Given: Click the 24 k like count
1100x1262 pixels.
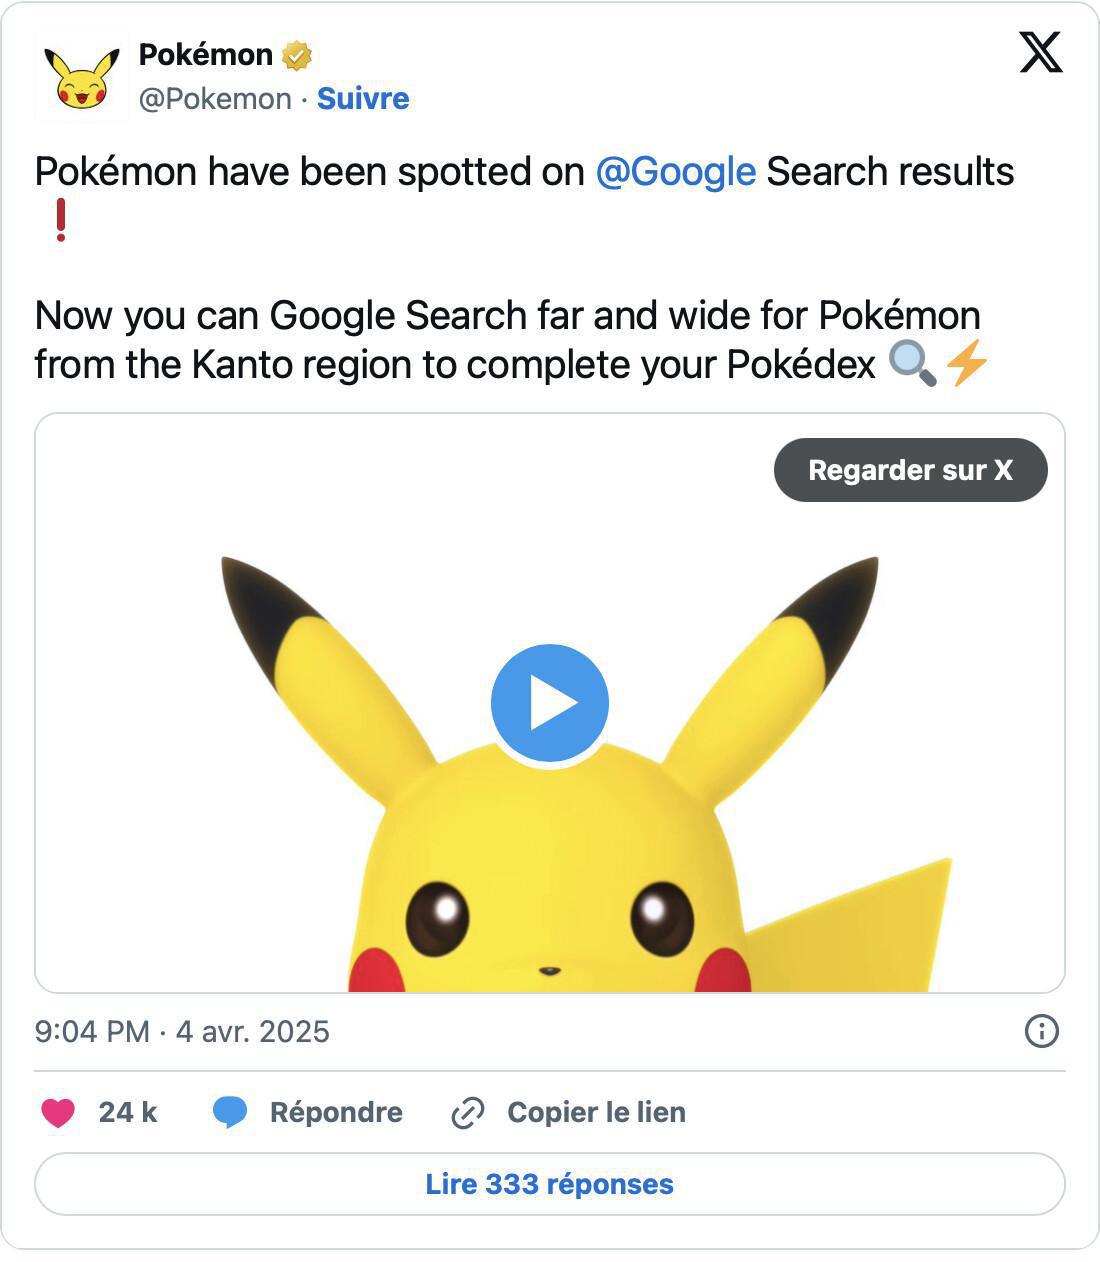Looking at the screenshot, I should 128,1112.
